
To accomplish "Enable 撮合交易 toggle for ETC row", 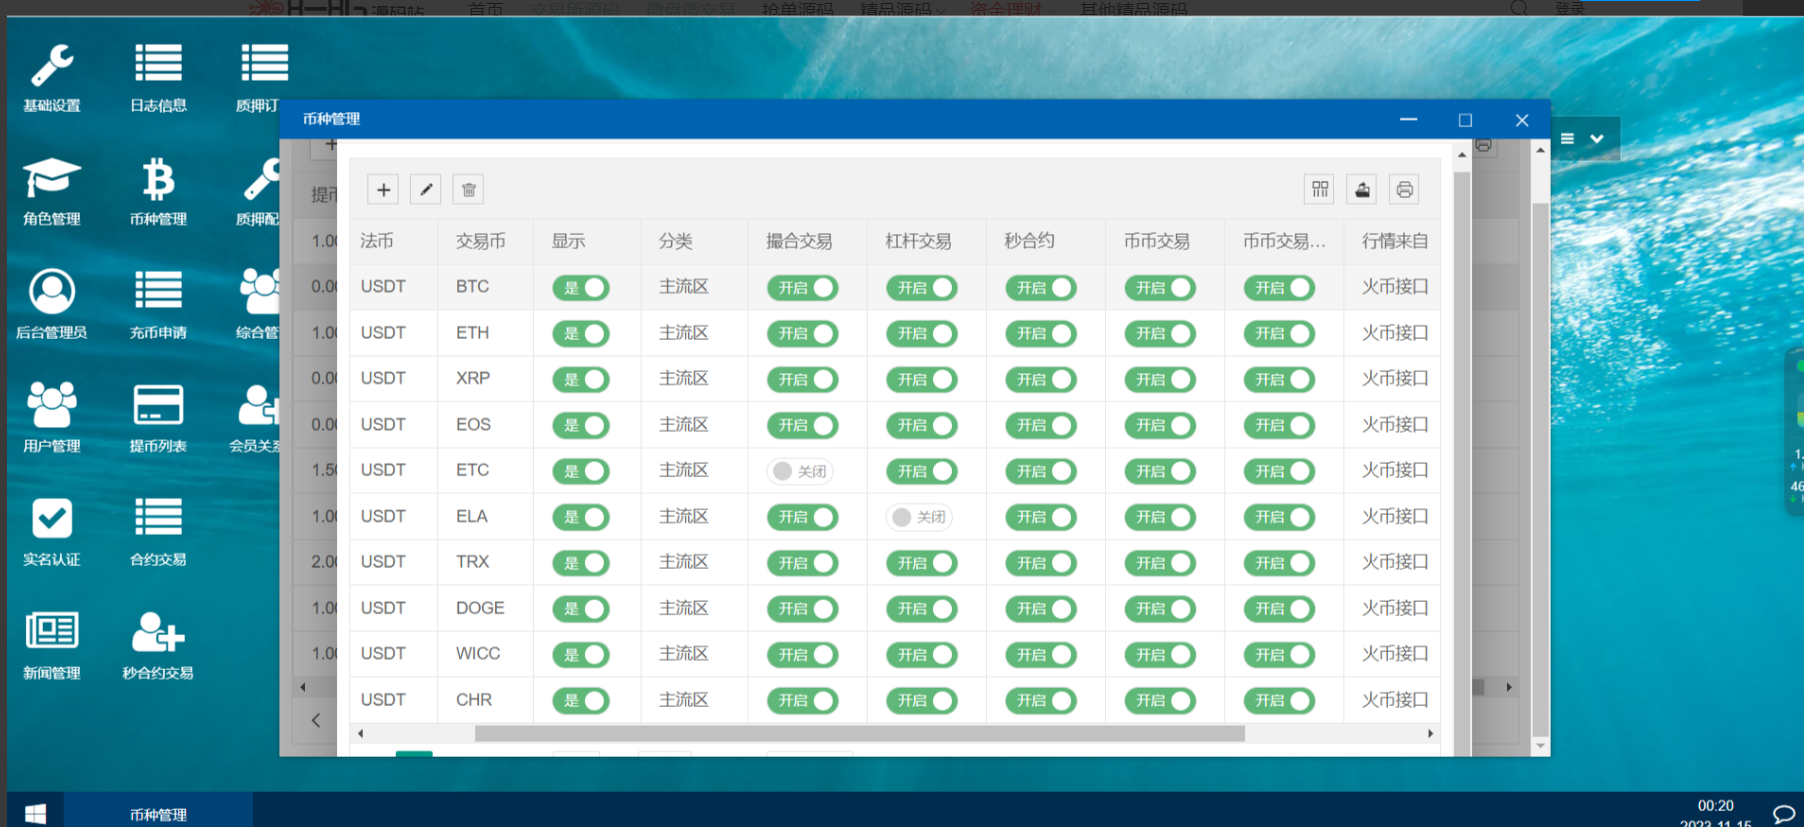I will (800, 471).
